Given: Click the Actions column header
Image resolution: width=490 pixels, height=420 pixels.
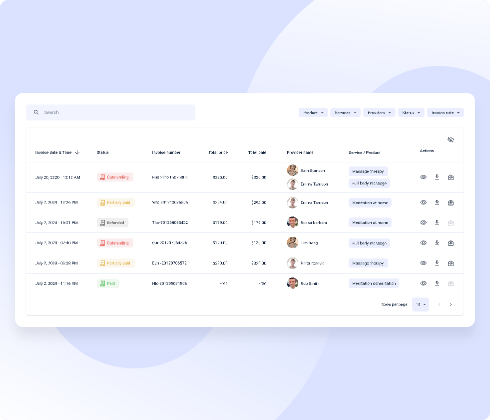Looking at the screenshot, I should point(427,151).
